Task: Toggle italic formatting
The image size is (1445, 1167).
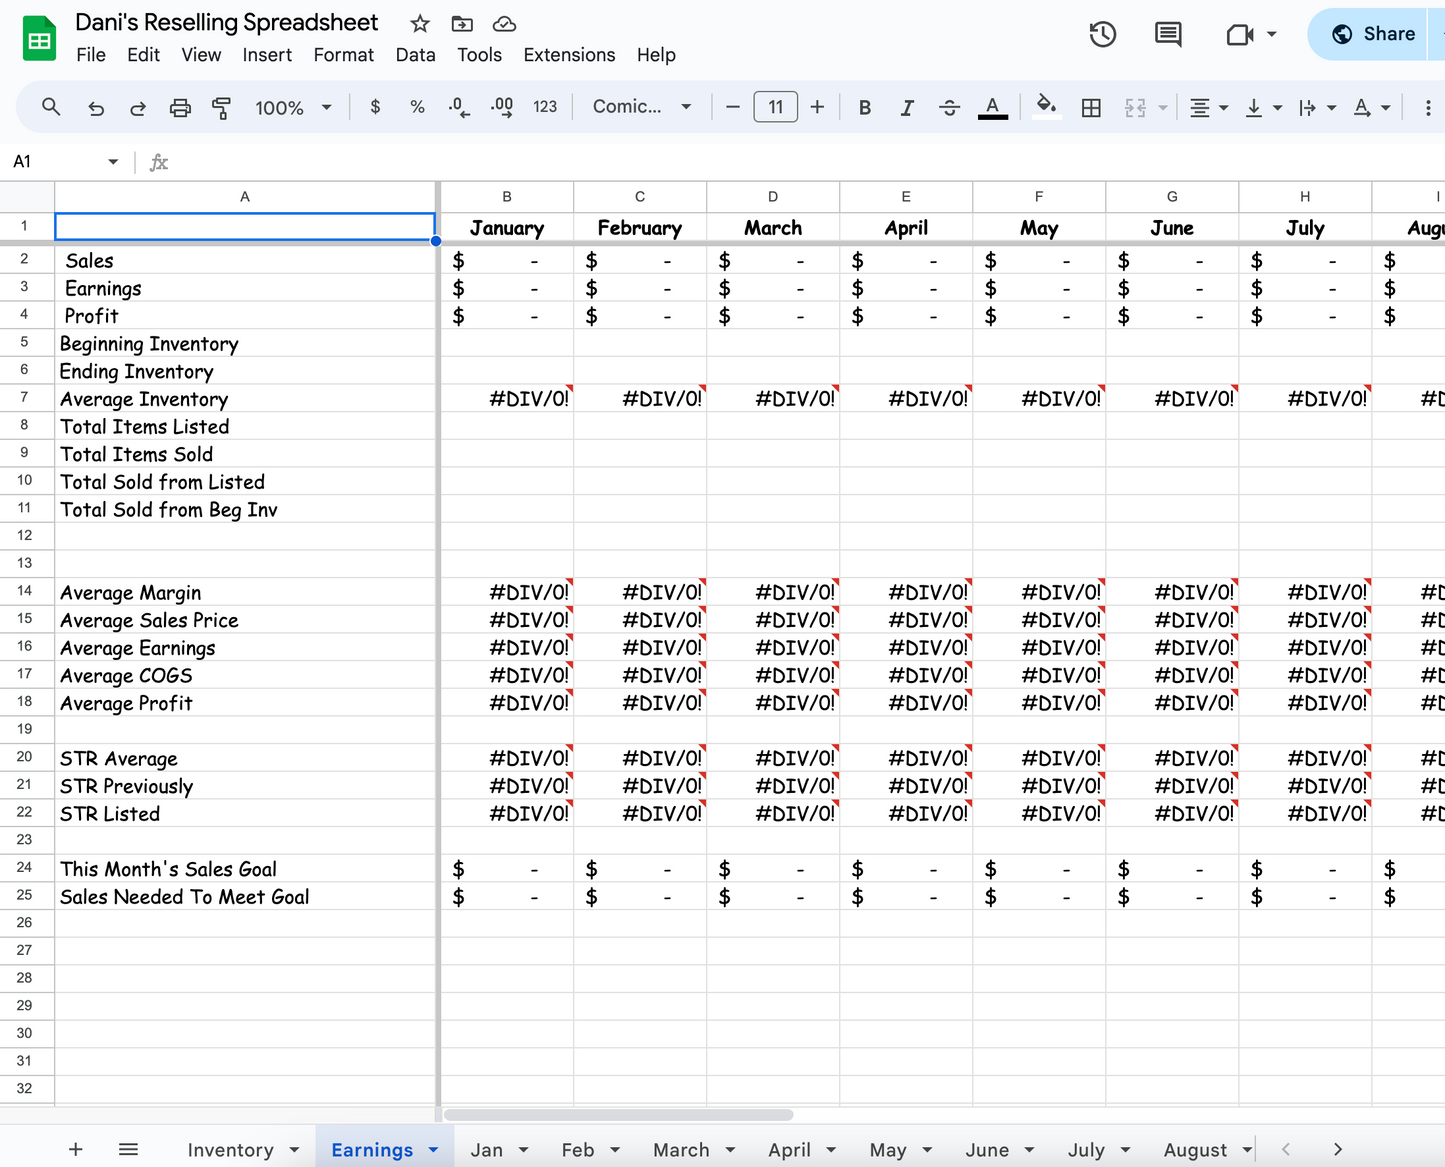Action: click(907, 107)
